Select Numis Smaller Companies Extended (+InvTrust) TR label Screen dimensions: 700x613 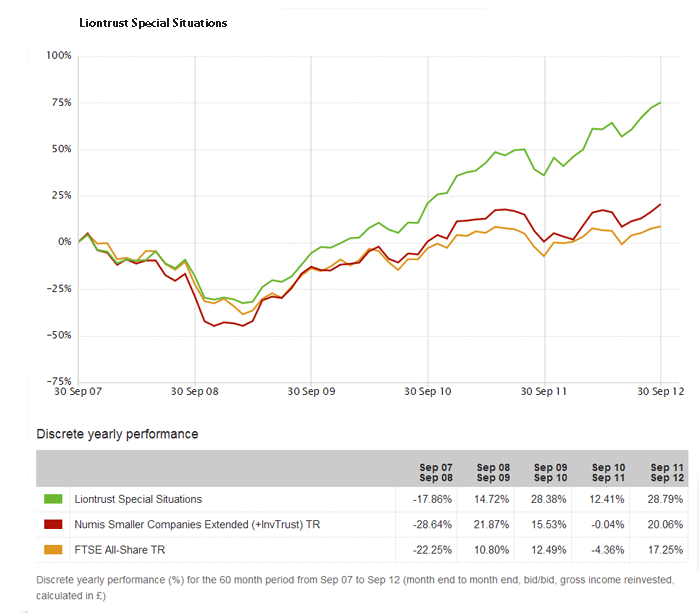click(197, 524)
